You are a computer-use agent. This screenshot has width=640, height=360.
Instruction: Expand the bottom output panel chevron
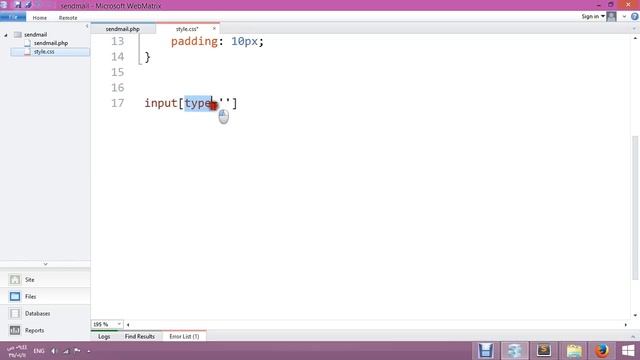click(x=633, y=336)
